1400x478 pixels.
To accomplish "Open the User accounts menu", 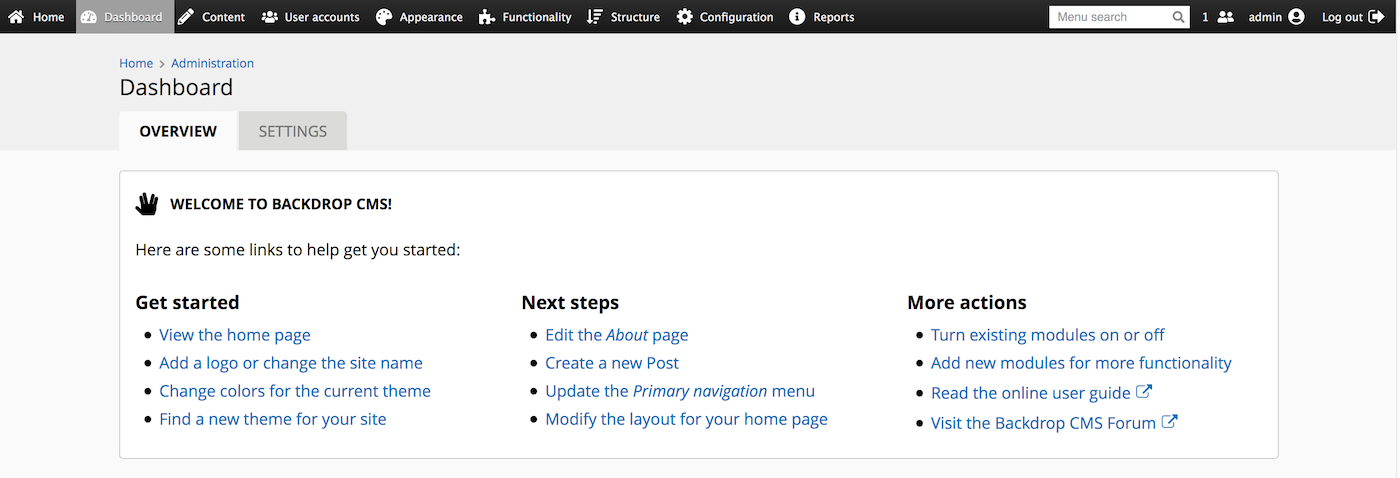I will [311, 17].
